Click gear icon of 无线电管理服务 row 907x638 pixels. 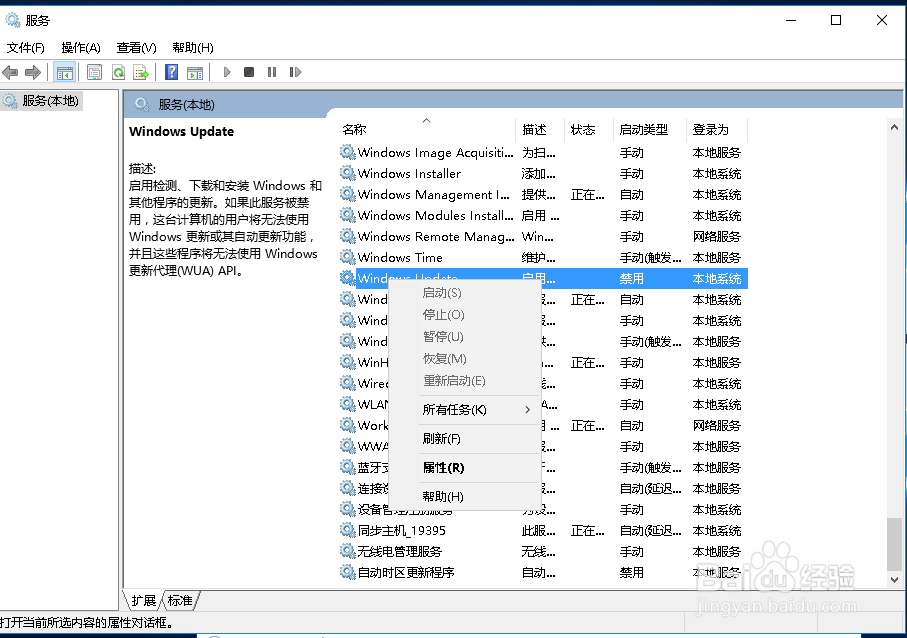click(347, 551)
